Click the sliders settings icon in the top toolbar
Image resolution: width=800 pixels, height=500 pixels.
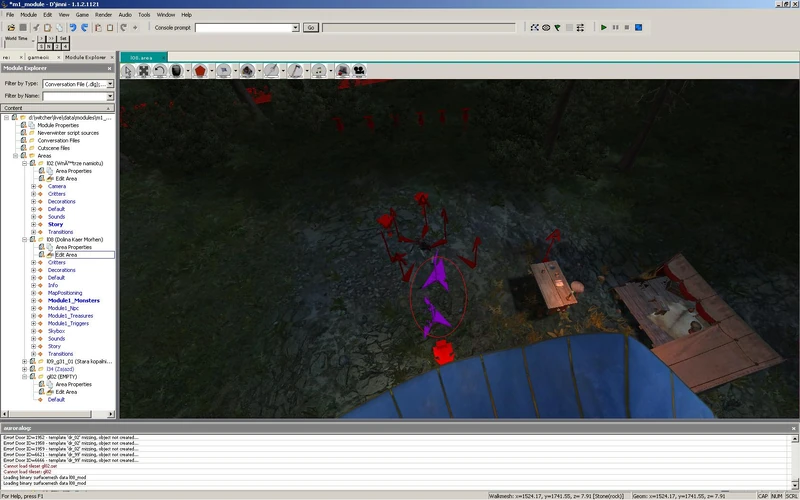coord(581,28)
